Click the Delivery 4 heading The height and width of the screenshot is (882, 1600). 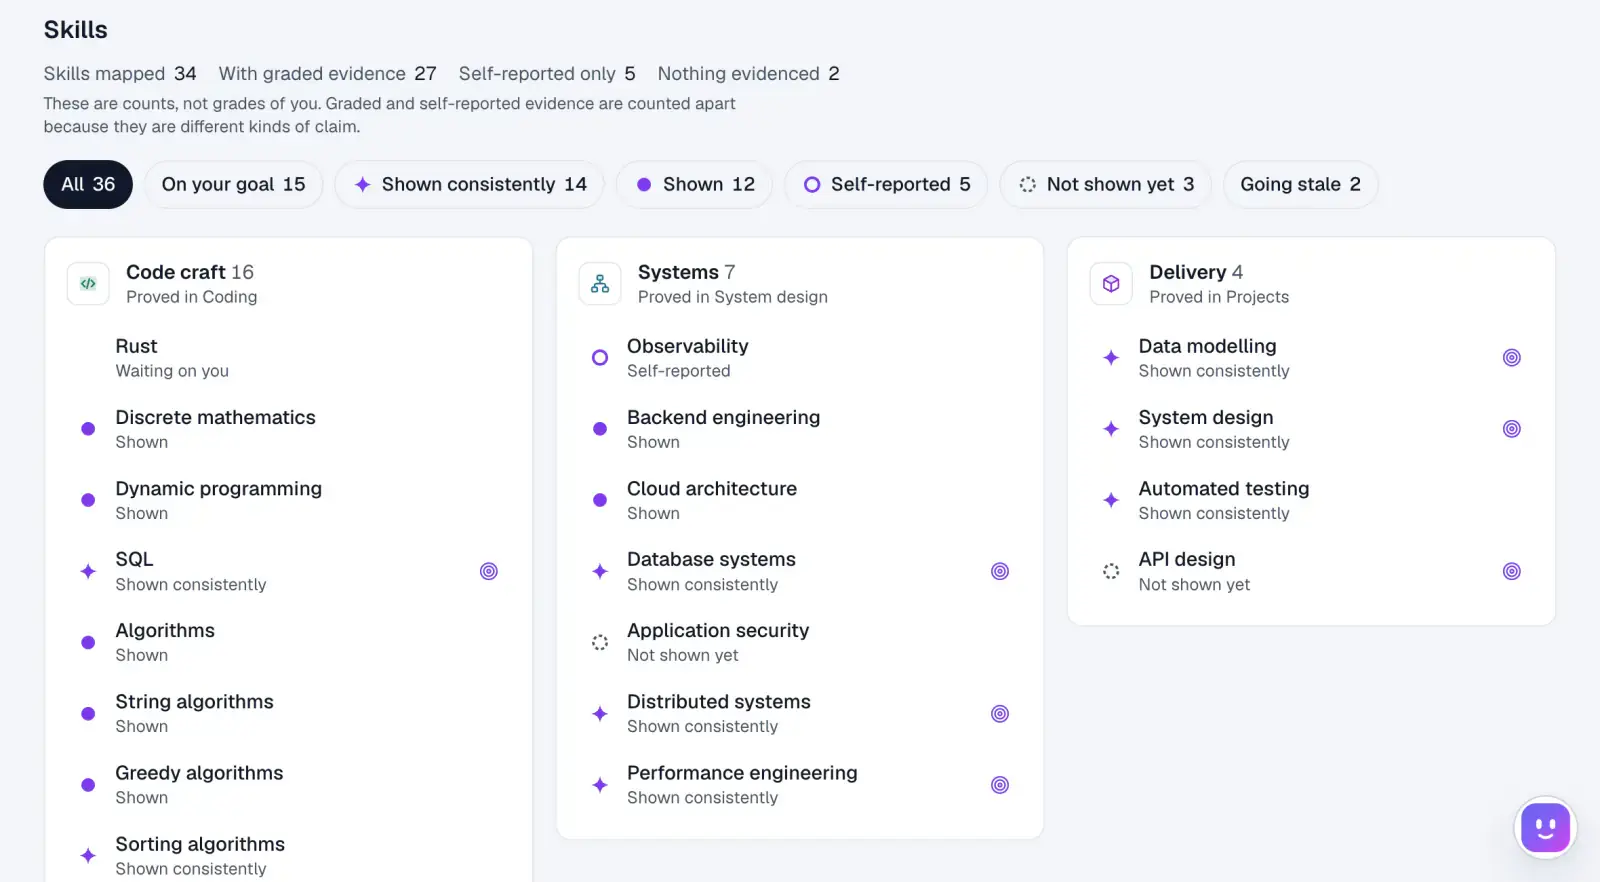[1196, 272]
